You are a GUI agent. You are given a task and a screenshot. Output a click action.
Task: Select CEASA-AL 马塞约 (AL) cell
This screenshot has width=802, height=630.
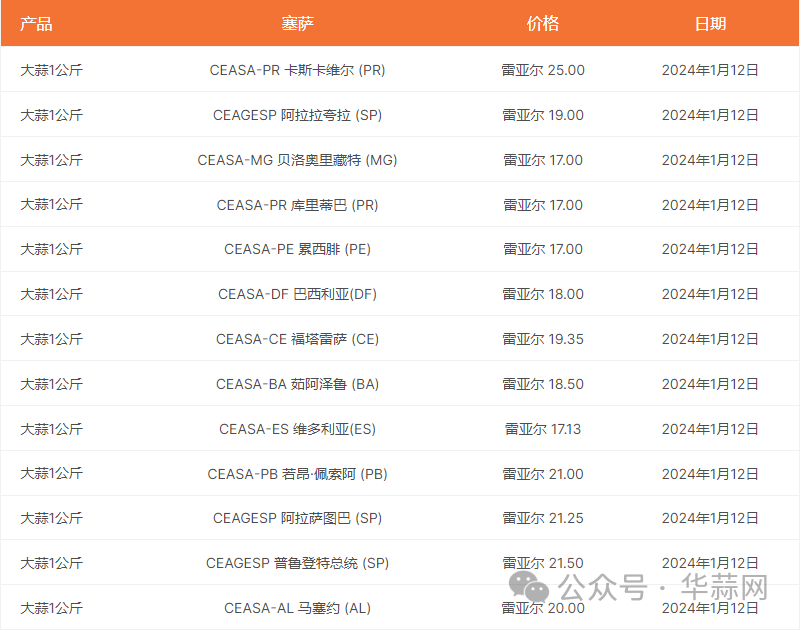pos(297,608)
